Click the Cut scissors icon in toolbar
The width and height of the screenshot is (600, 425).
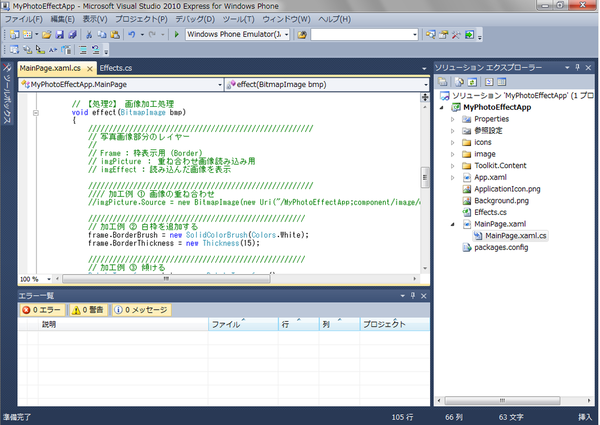click(89, 34)
